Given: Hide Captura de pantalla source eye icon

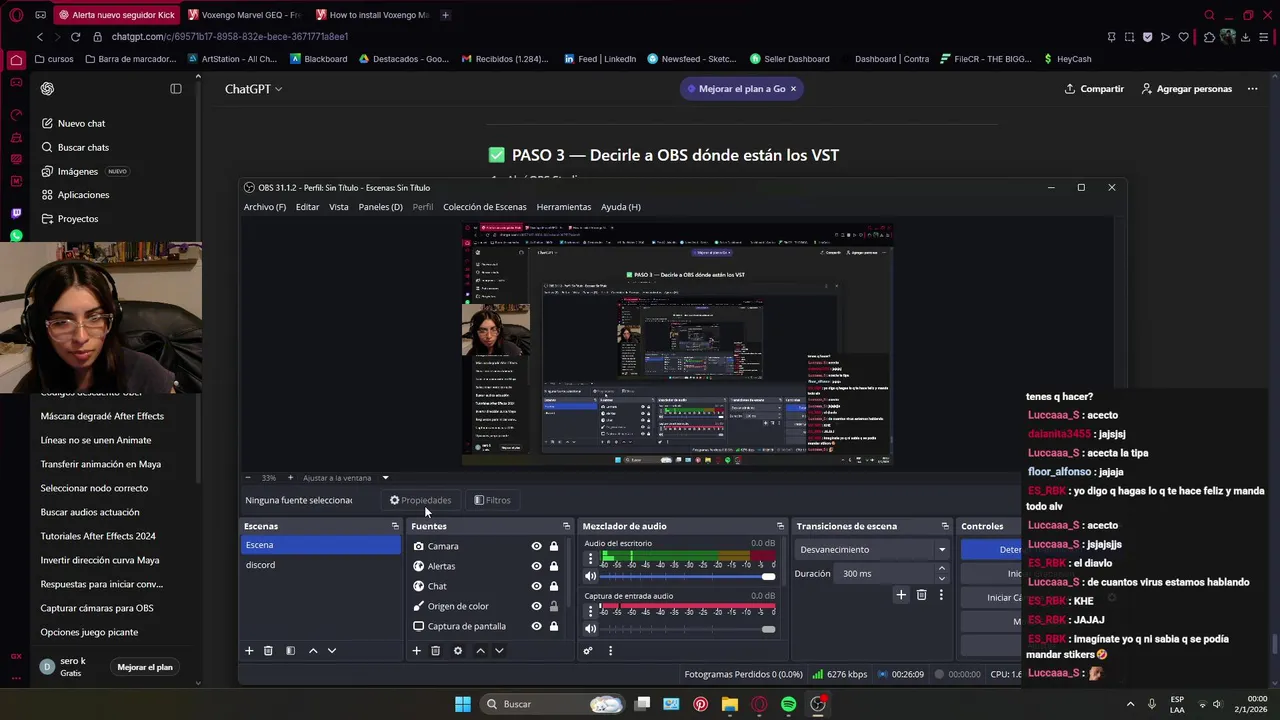Looking at the screenshot, I should click(536, 626).
